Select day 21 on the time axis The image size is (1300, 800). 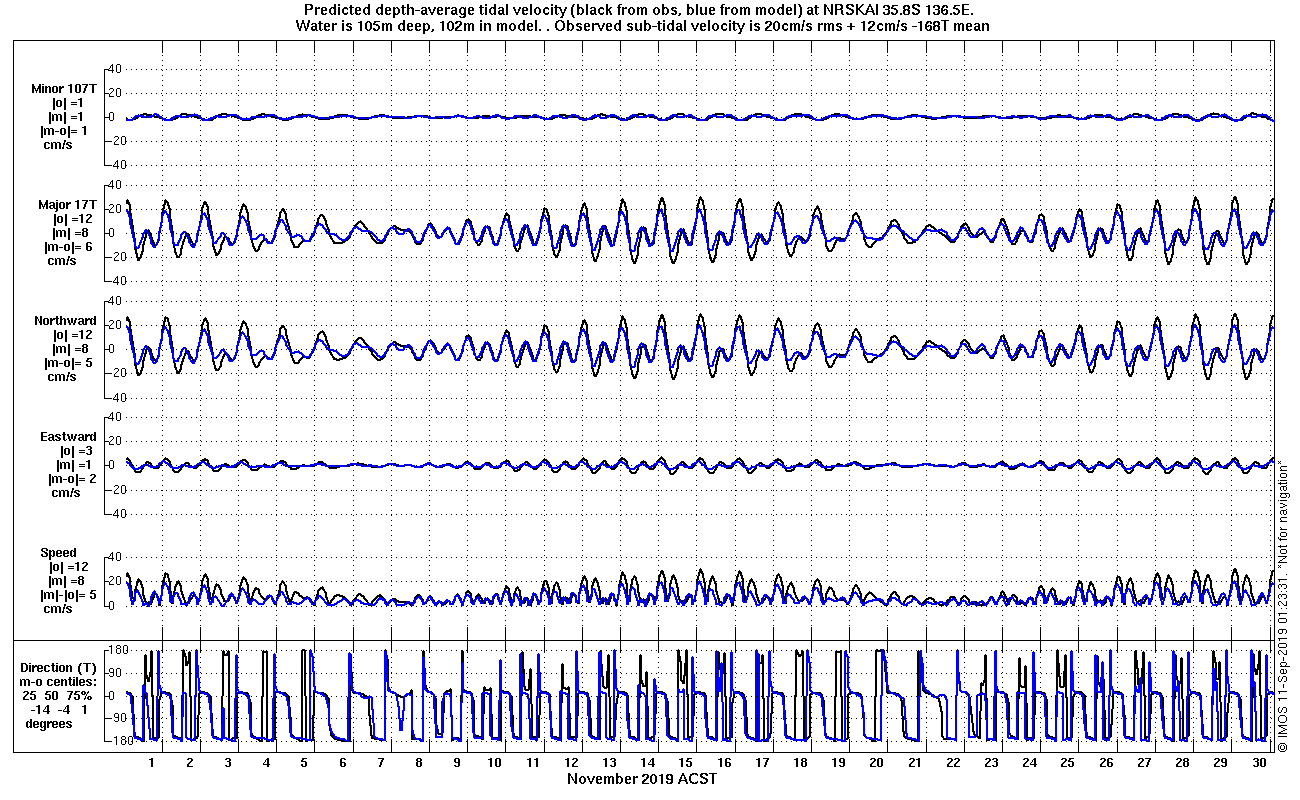tap(915, 762)
